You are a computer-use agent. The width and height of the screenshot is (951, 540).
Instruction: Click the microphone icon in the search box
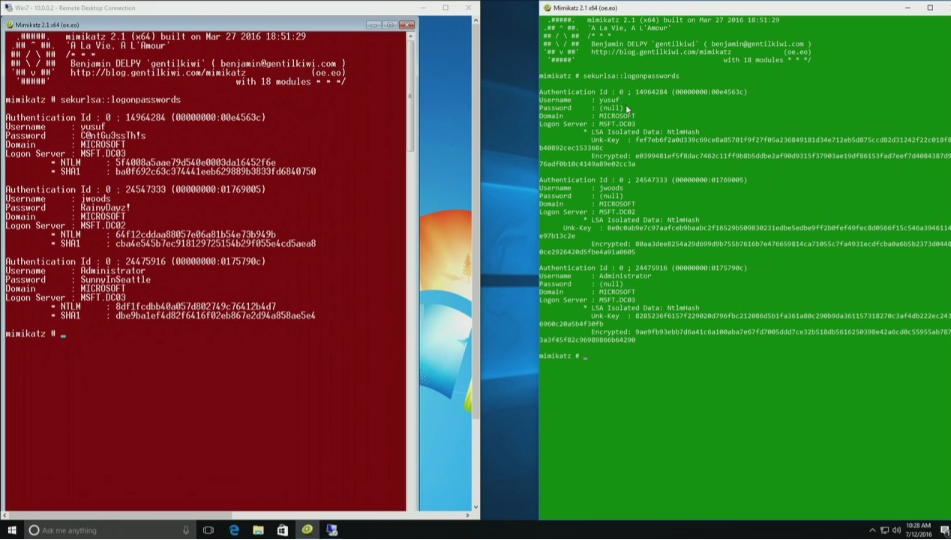(186, 530)
